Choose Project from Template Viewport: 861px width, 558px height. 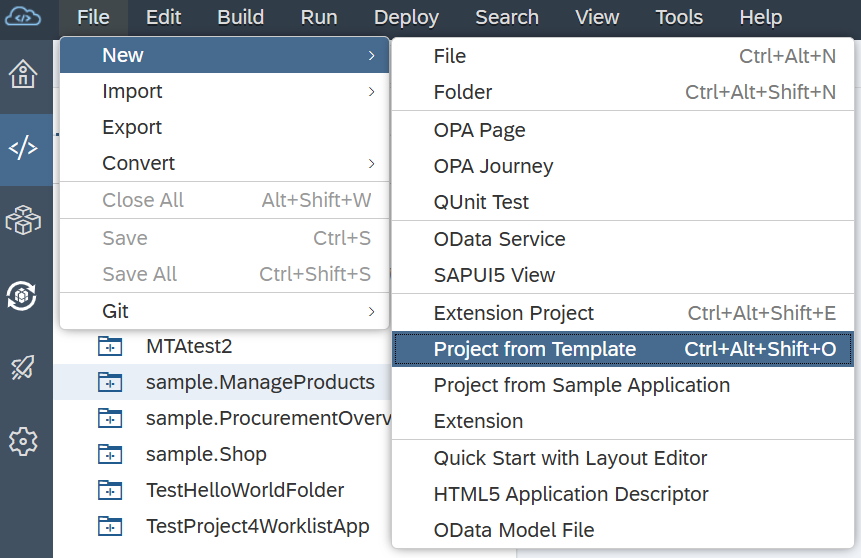(x=623, y=349)
